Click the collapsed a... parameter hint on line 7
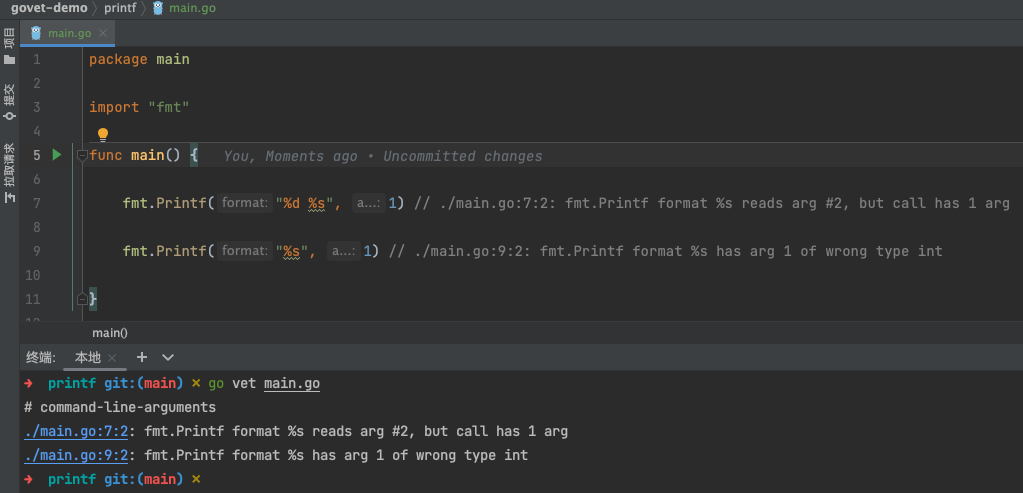 click(367, 204)
